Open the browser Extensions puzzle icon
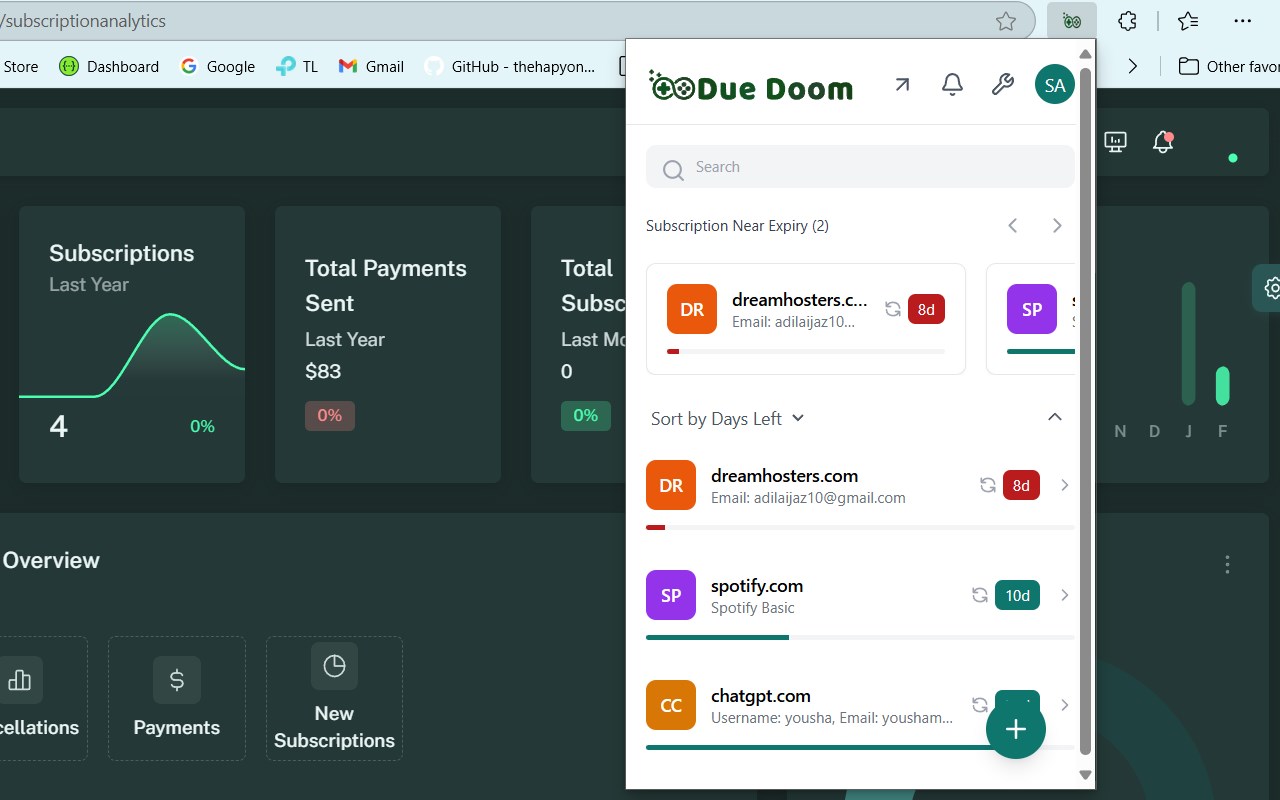Viewport: 1280px width, 800px height. (x=1127, y=21)
